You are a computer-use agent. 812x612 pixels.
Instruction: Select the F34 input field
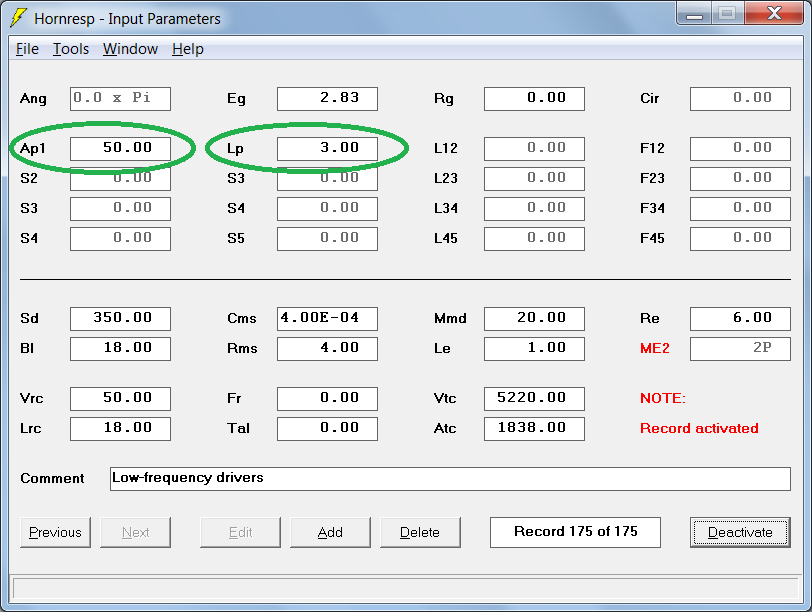740,209
